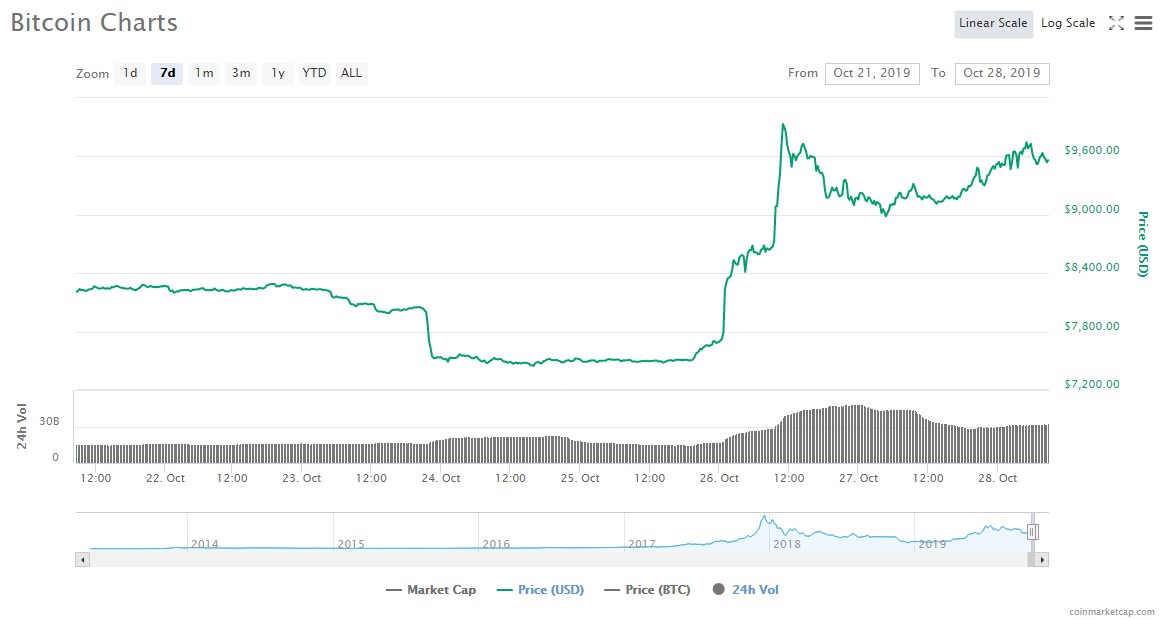The image size is (1165, 620).
Task: Click the 24. Oct date label
Action: click(441, 478)
